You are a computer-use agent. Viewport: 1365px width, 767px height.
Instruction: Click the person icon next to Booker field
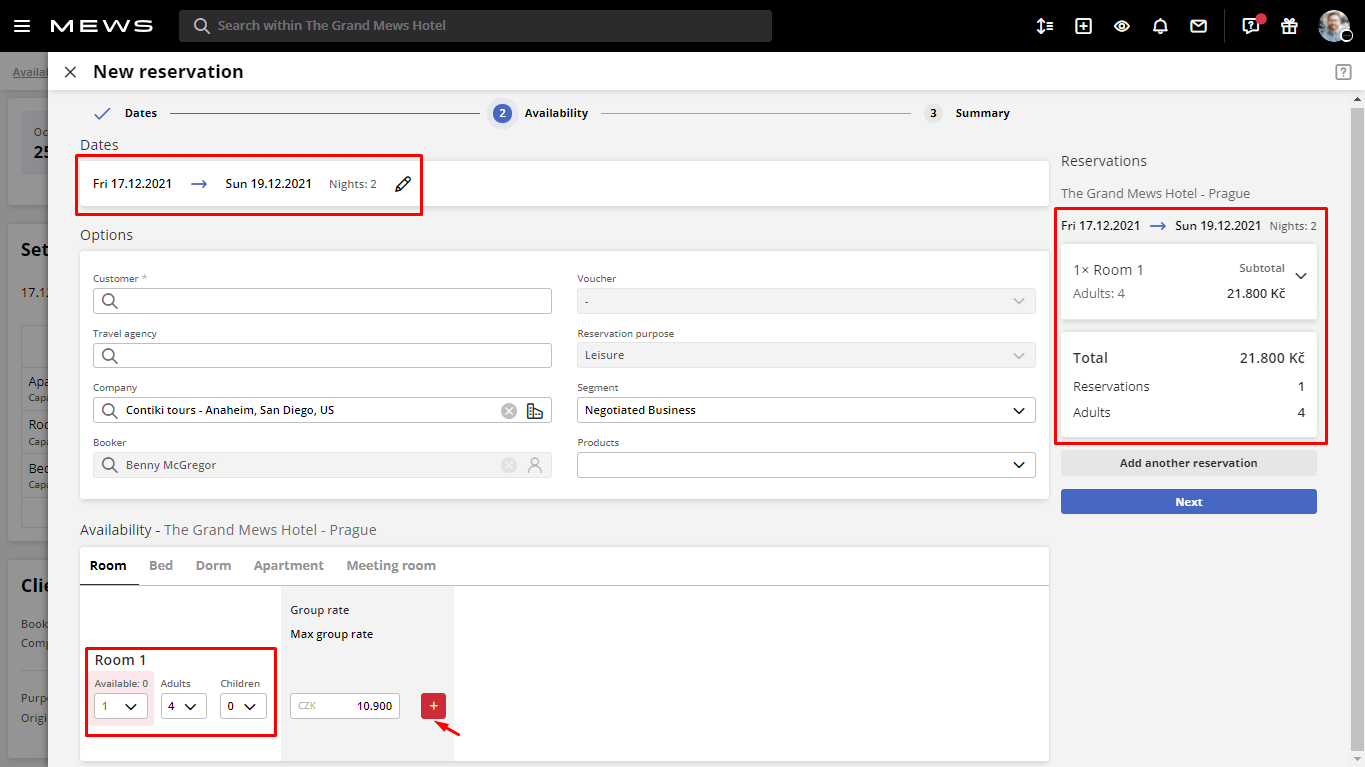(x=535, y=465)
